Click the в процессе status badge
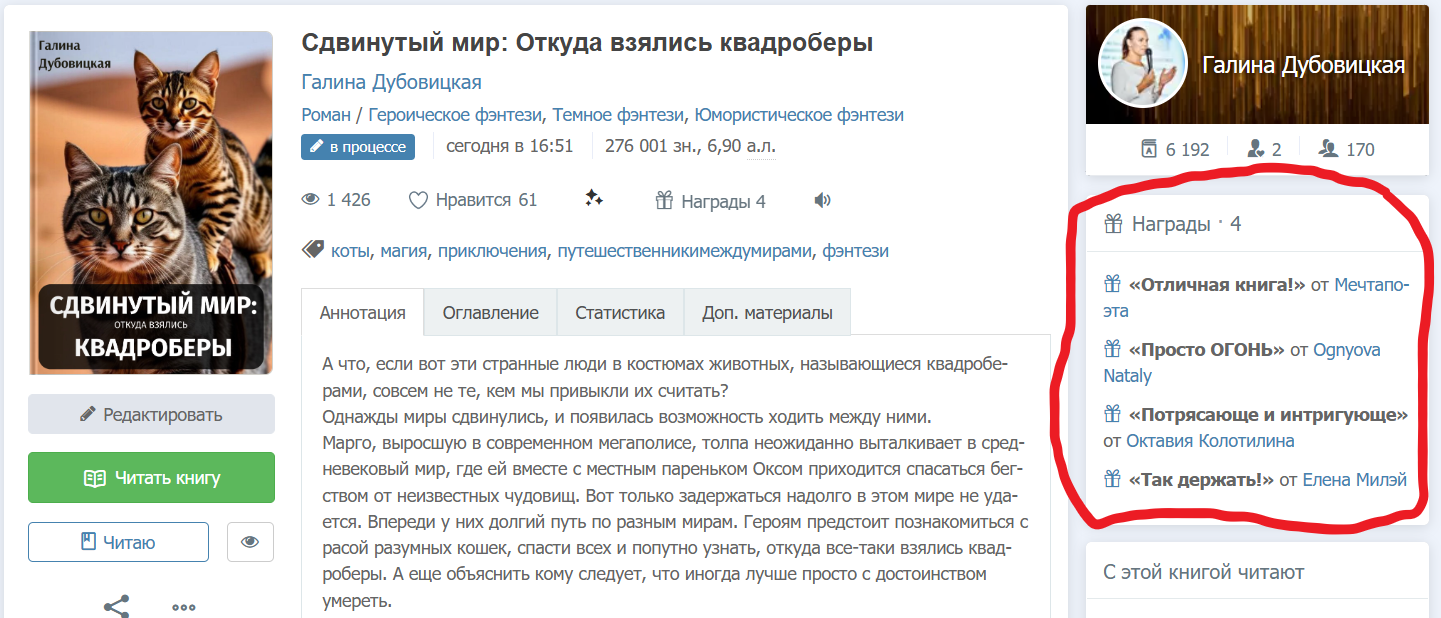 [358, 147]
